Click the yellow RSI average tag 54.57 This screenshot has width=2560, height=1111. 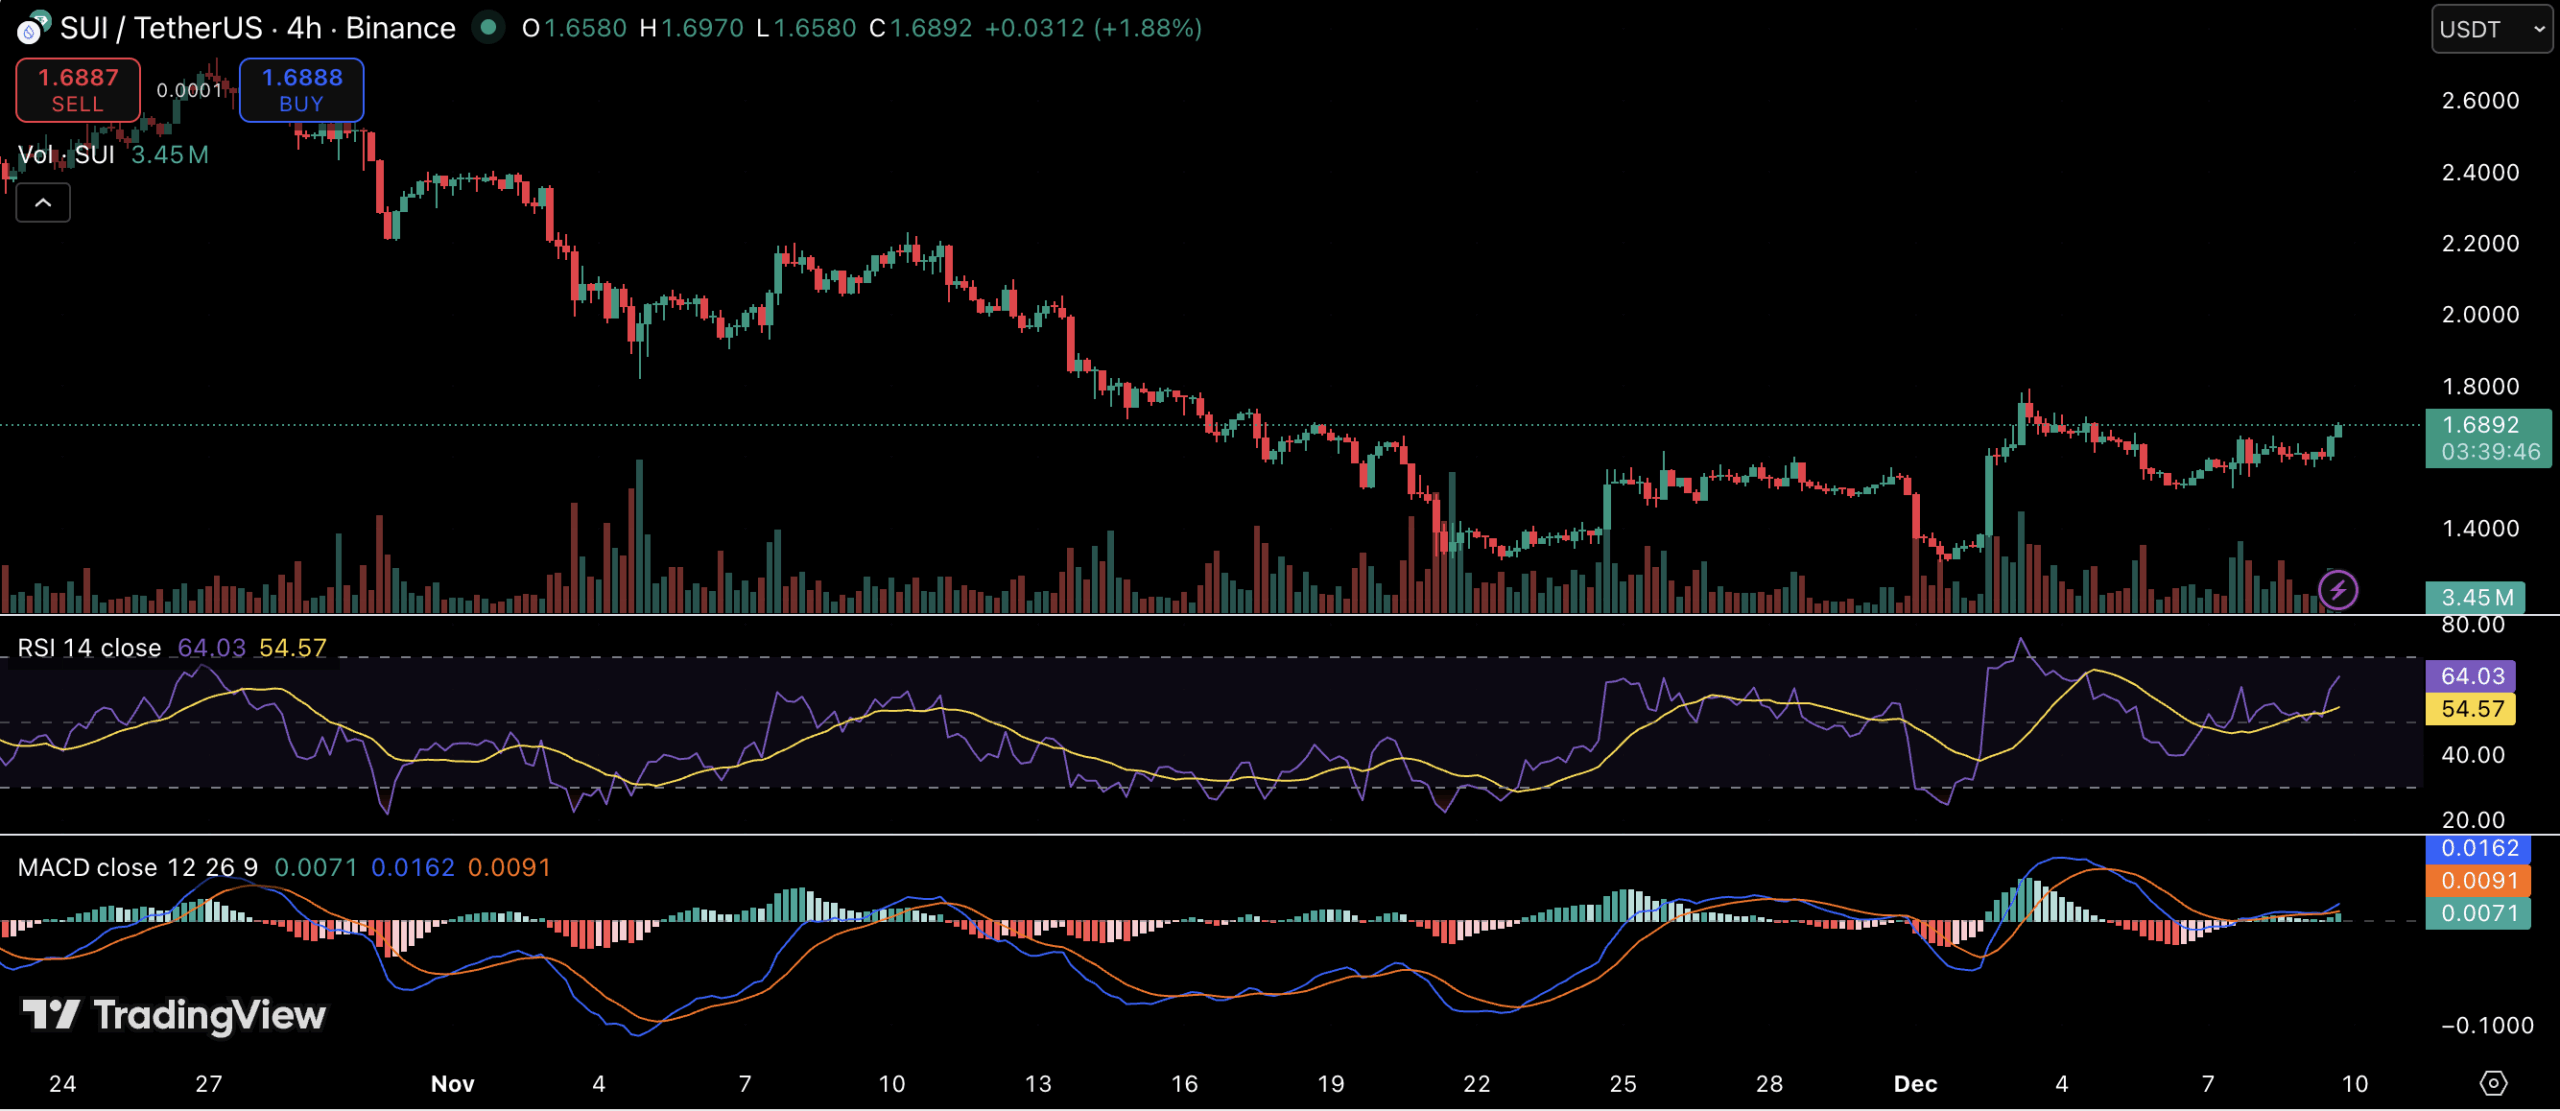[2471, 709]
